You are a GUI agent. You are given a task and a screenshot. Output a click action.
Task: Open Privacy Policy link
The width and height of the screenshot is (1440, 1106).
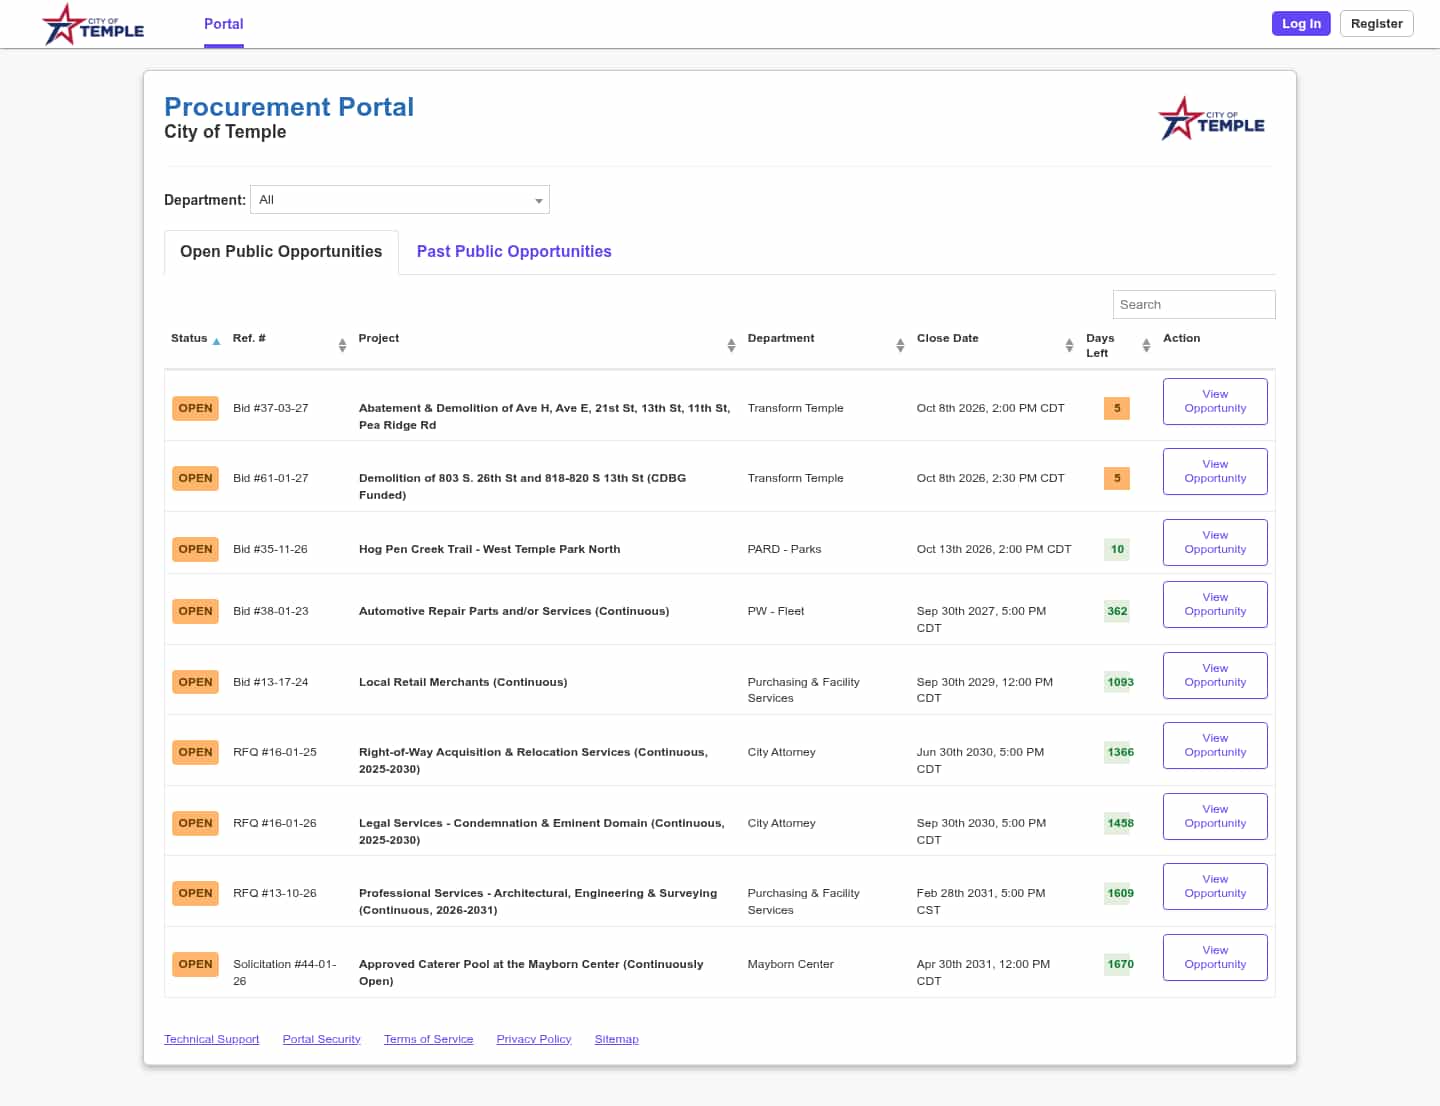(534, 1039)
